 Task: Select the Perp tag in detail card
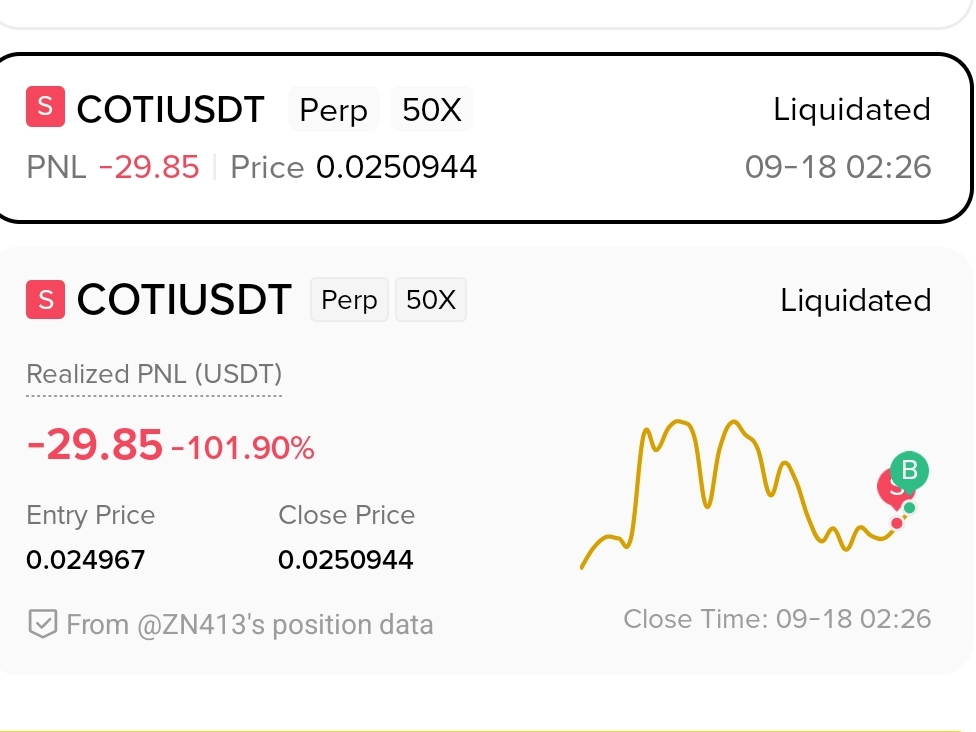(349, 299)
